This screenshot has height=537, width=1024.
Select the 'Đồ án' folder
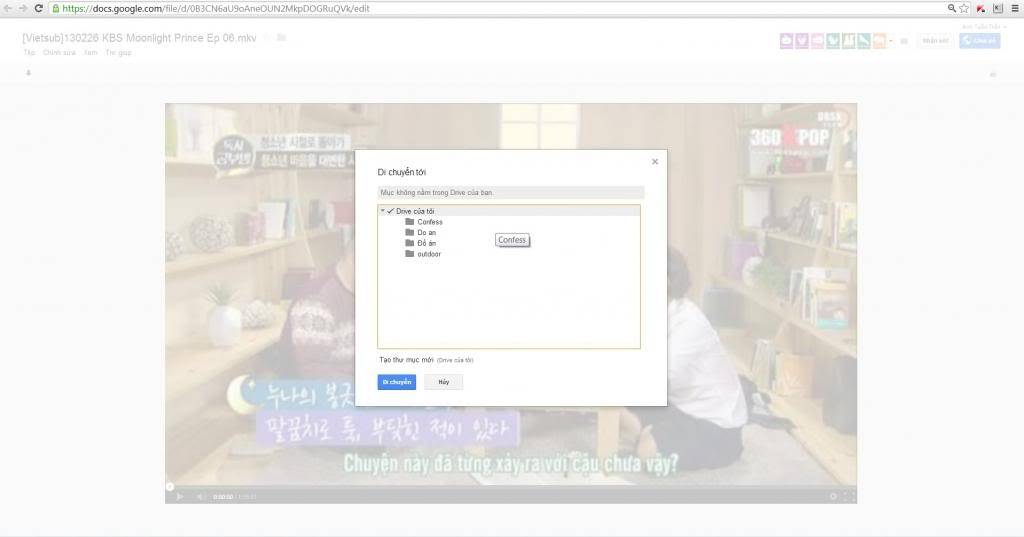(x=426, y=243)
